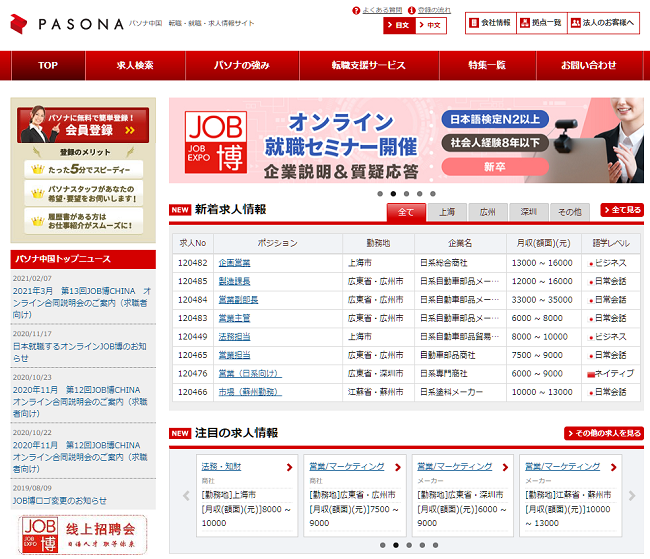Screen dimensions: 650x559
Task: Open 営業/マーケティング link on 深圳市 card
Action: (455, 467)
